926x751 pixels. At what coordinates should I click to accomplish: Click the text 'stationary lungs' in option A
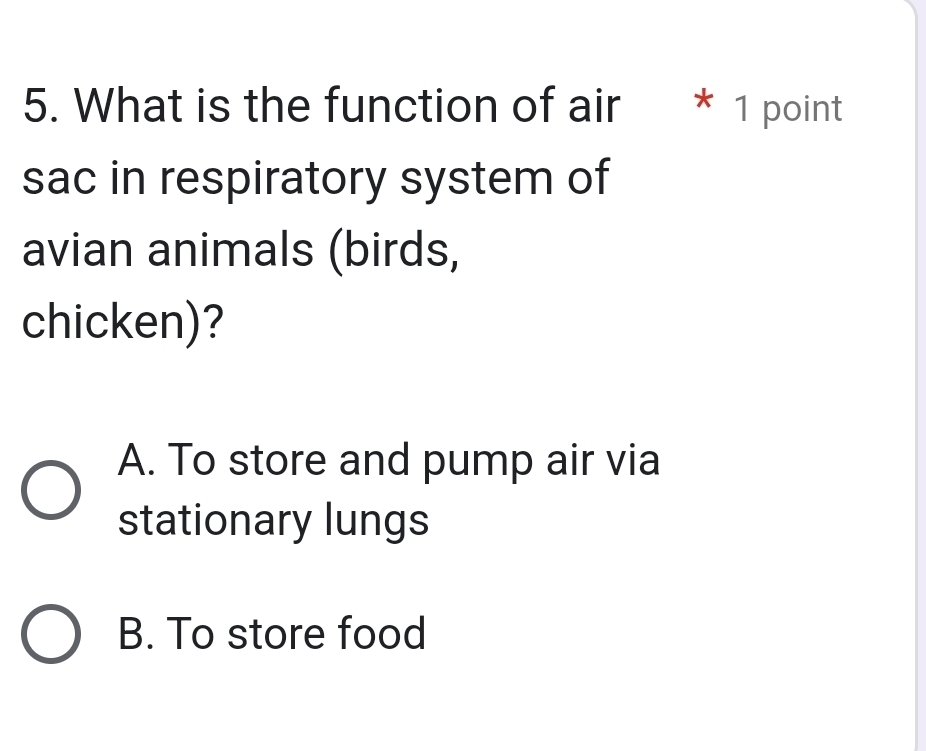click(x=272, y=520)
